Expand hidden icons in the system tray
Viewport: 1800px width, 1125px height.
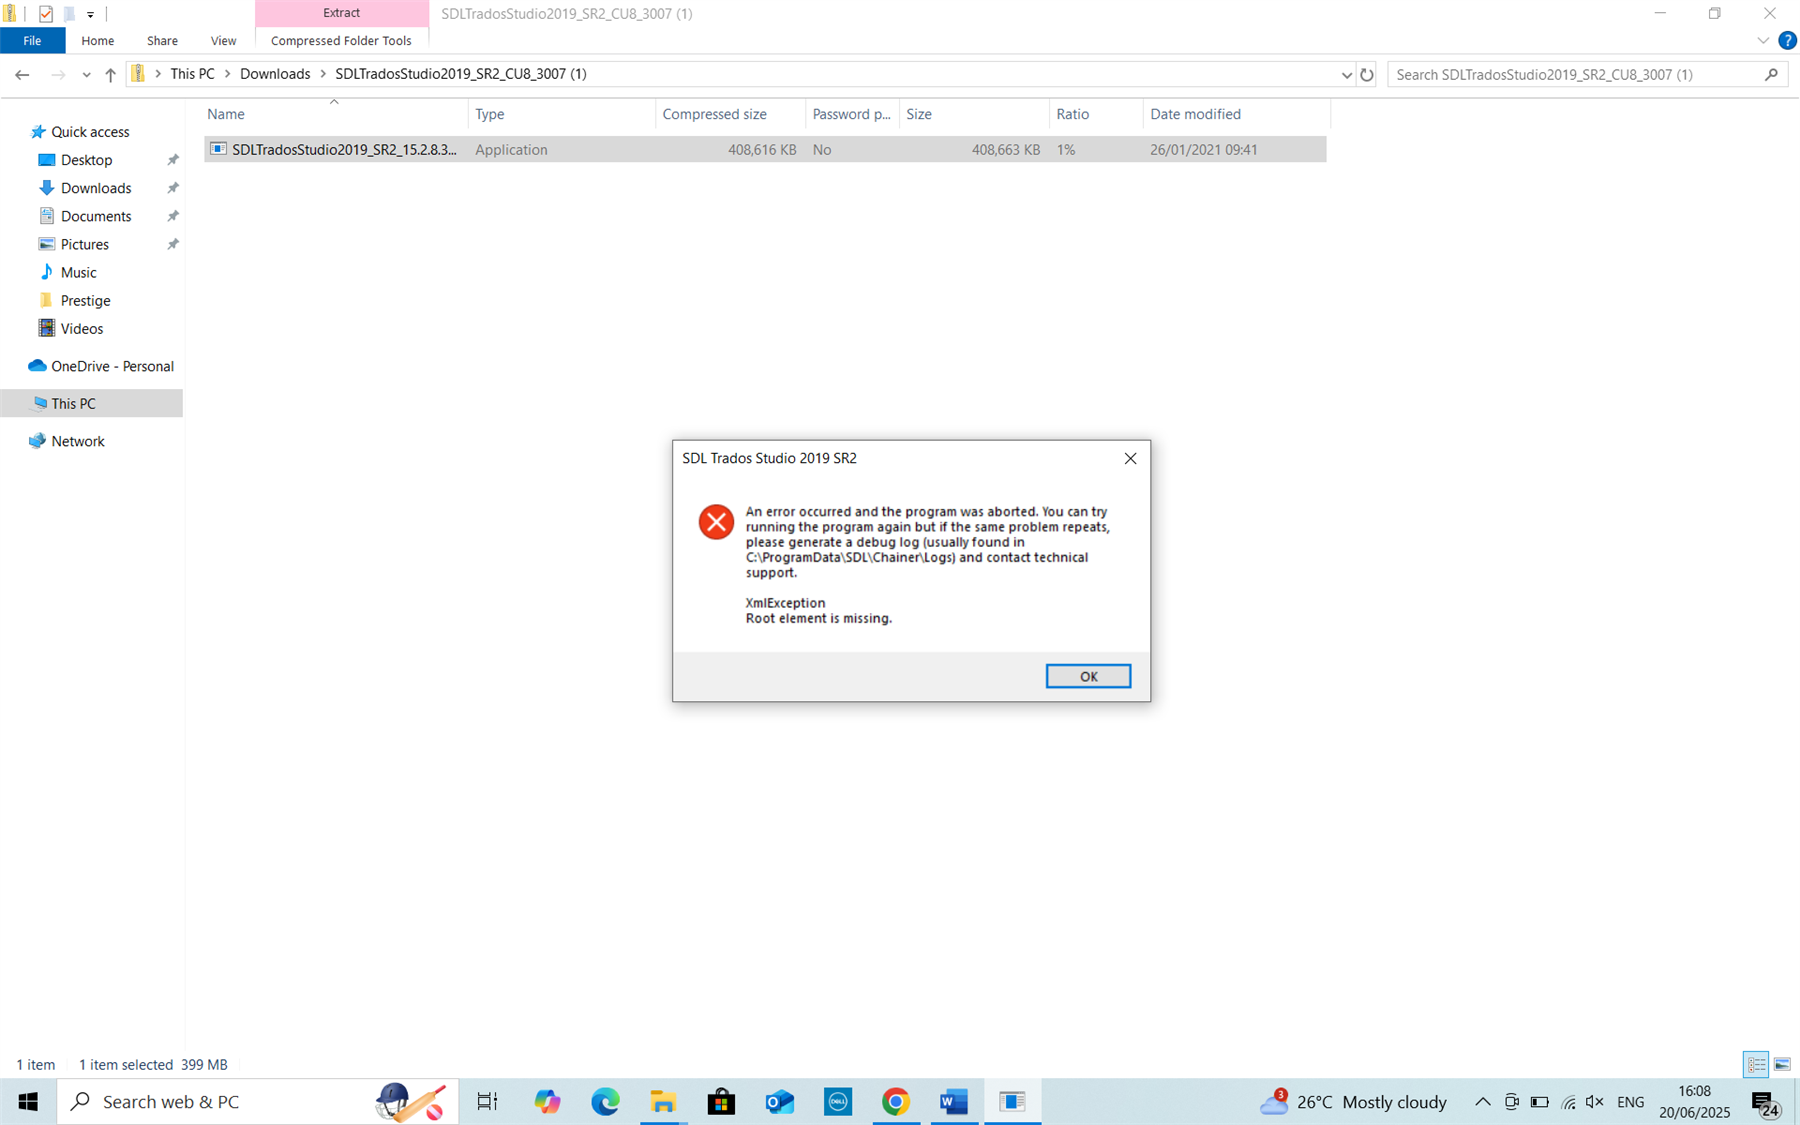pos(1483,1101)
